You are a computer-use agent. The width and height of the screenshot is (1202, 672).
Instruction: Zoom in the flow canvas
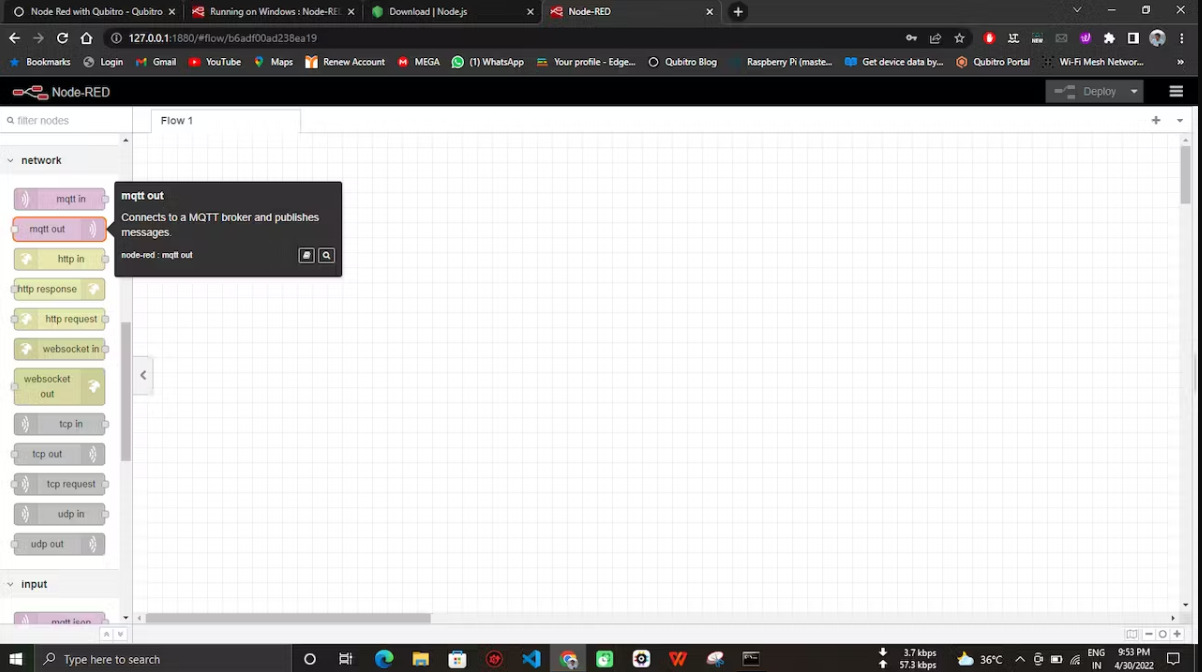[x=1177, y=634]
